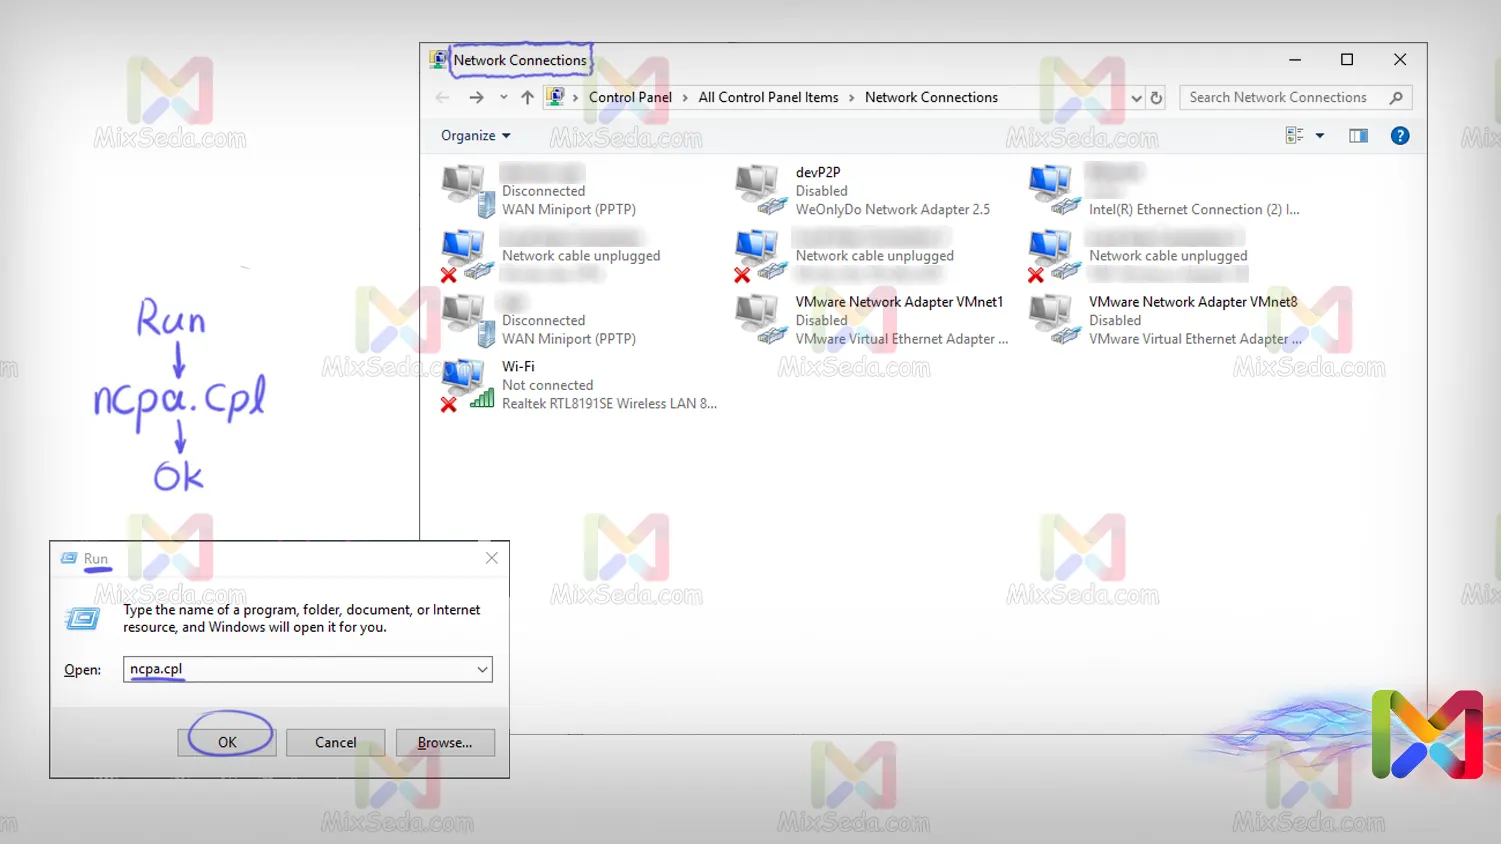The image size is (1501, 844).
Task: Open the address bar history dropdown
Action: coord(1136,98)
